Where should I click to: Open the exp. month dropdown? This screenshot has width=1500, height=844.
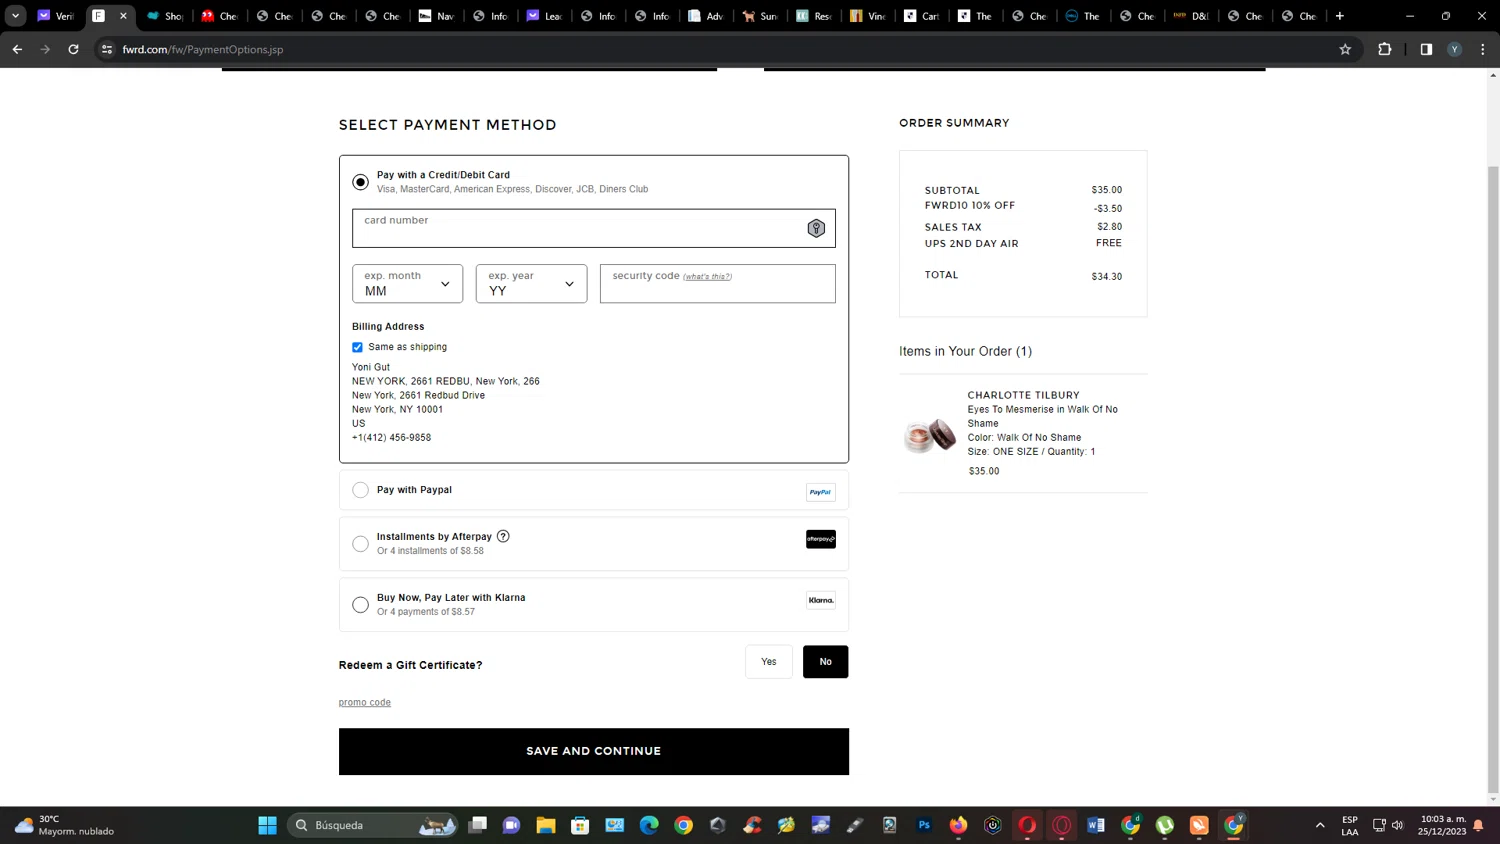(x=407, y=284)
